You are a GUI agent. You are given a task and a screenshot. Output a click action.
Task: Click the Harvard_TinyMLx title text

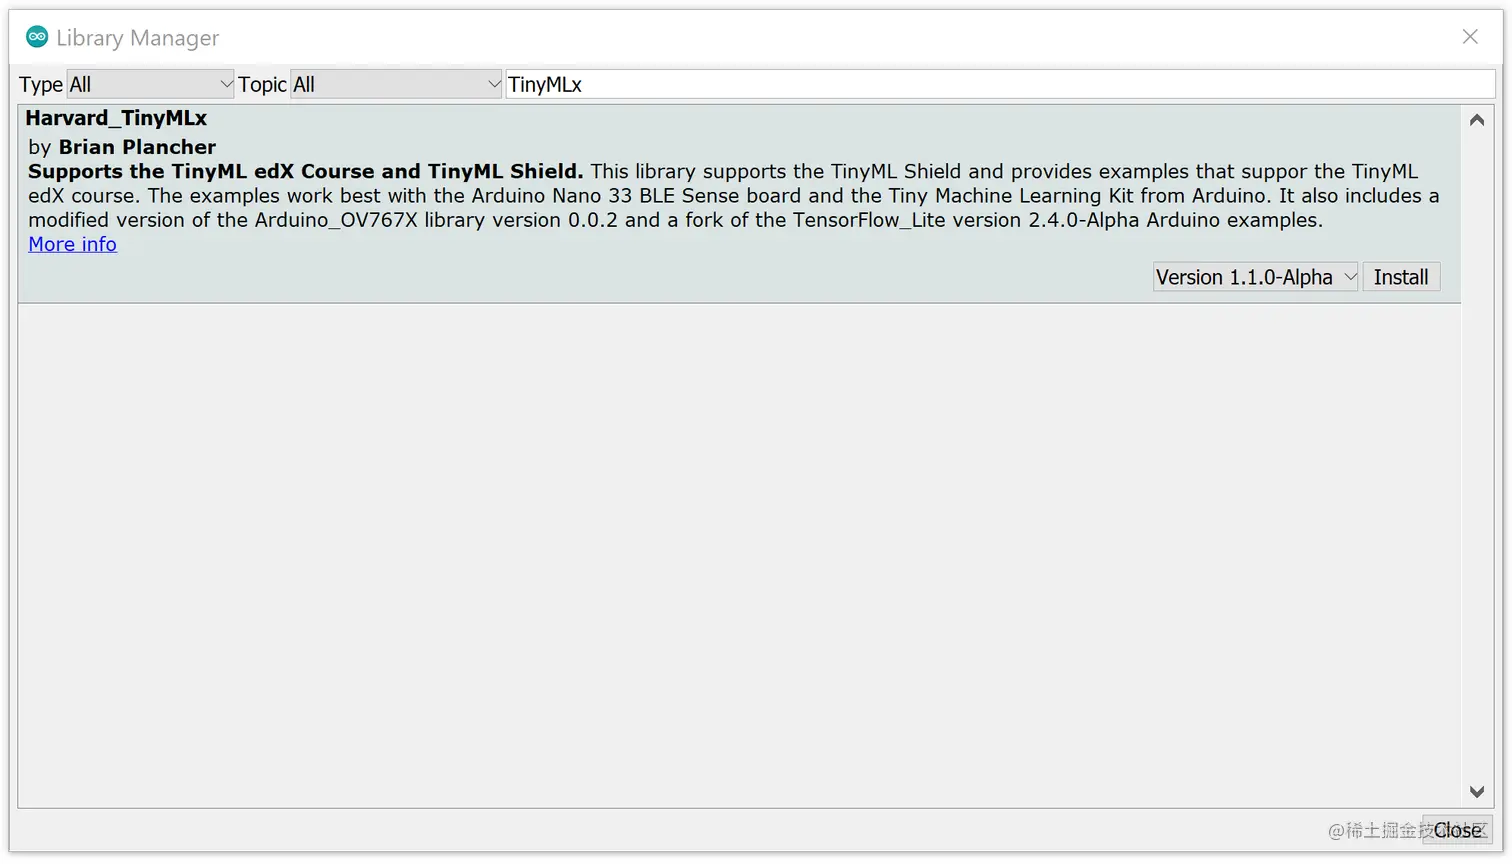click(x=116, y=118)
